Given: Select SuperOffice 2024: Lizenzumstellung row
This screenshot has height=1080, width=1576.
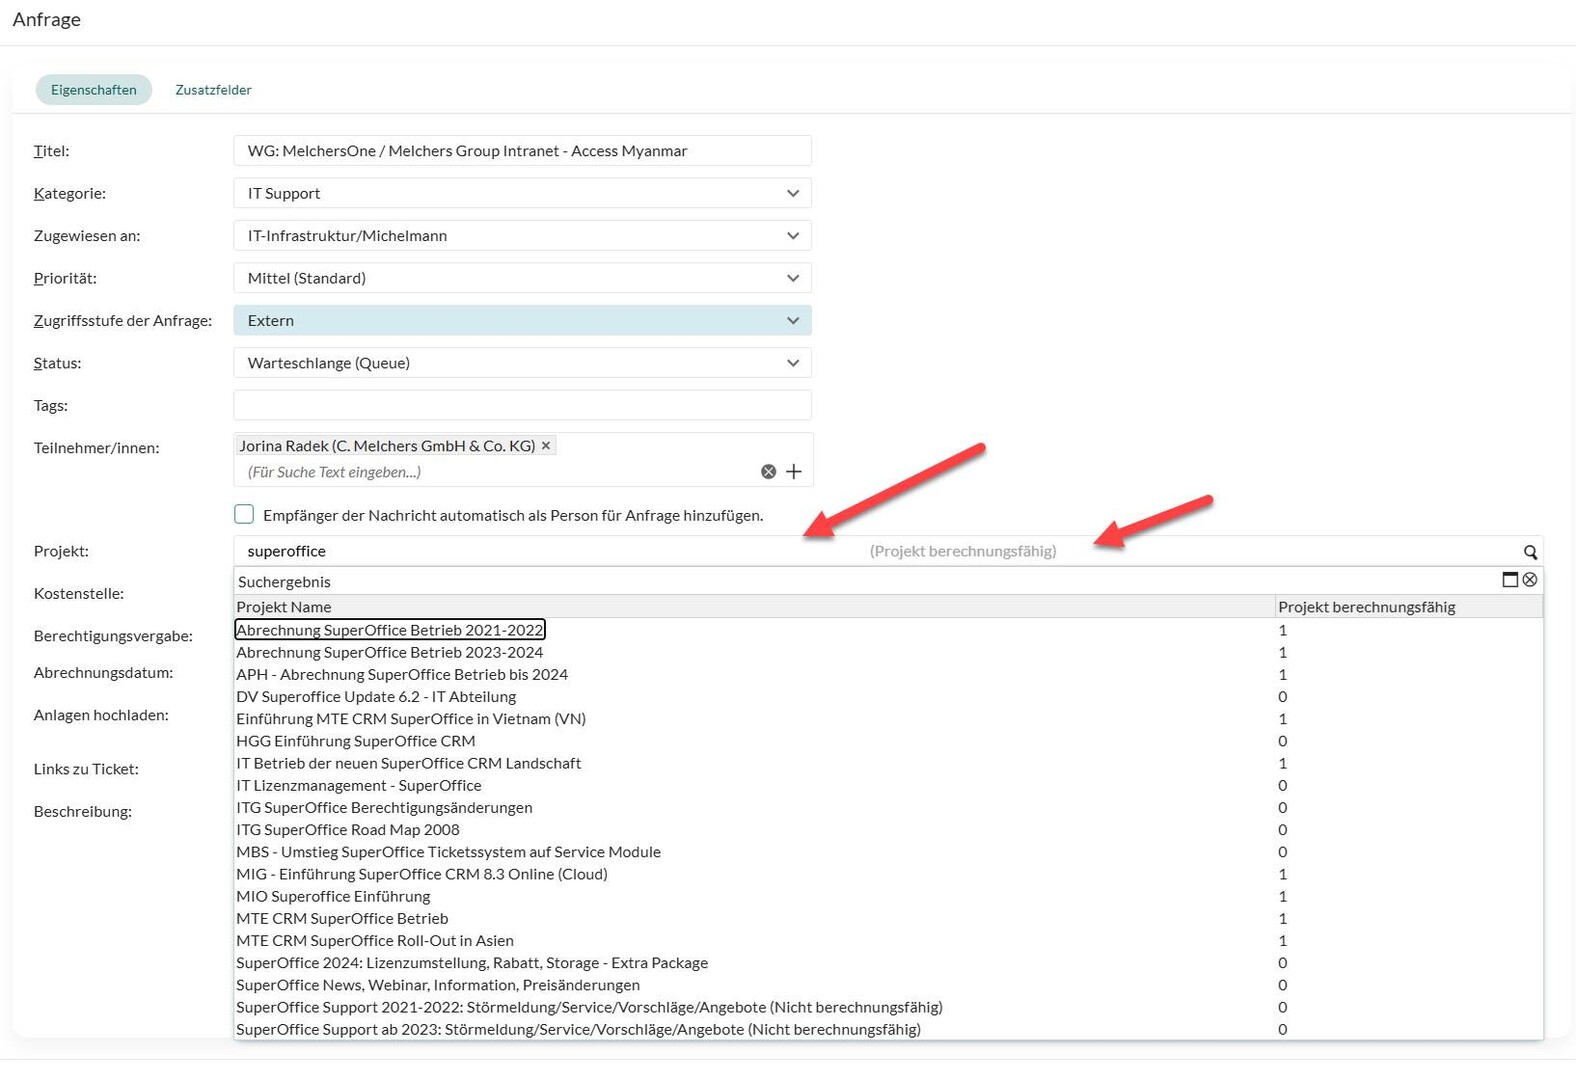Looking at the screenshot, I should click(x=888, y=963).
